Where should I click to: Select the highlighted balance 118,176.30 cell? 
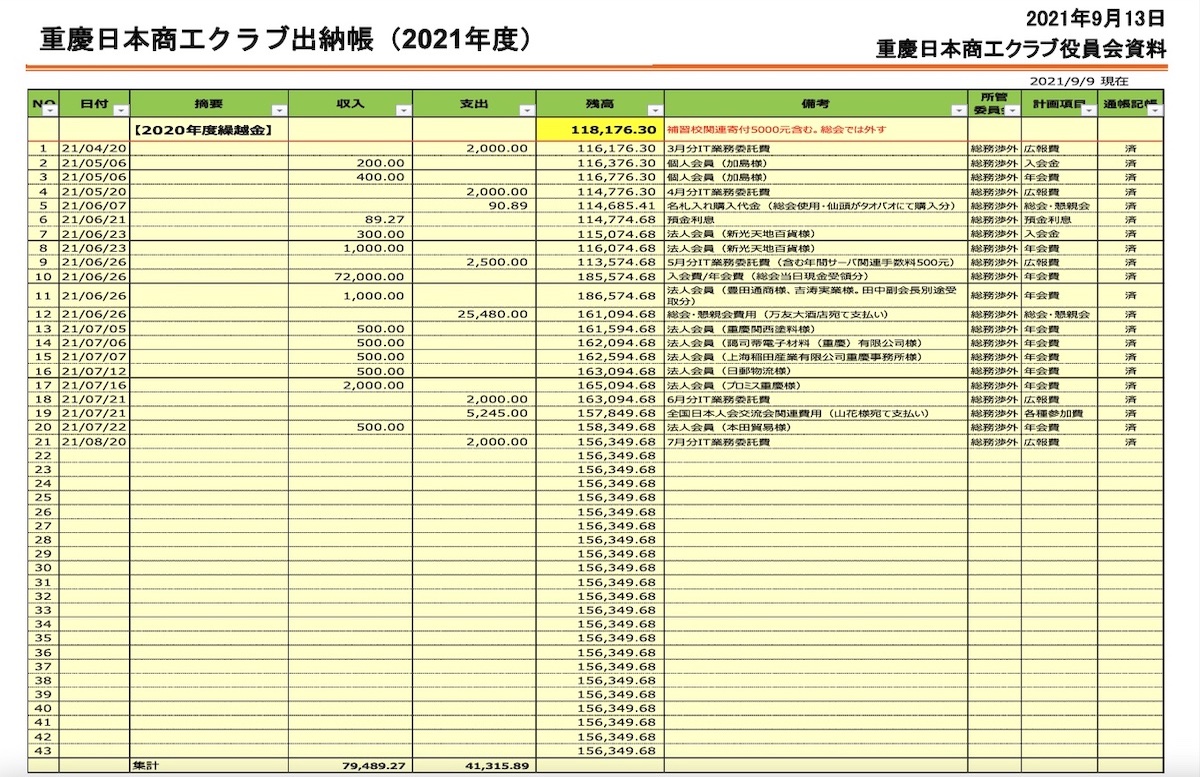[x=600, y=130]
